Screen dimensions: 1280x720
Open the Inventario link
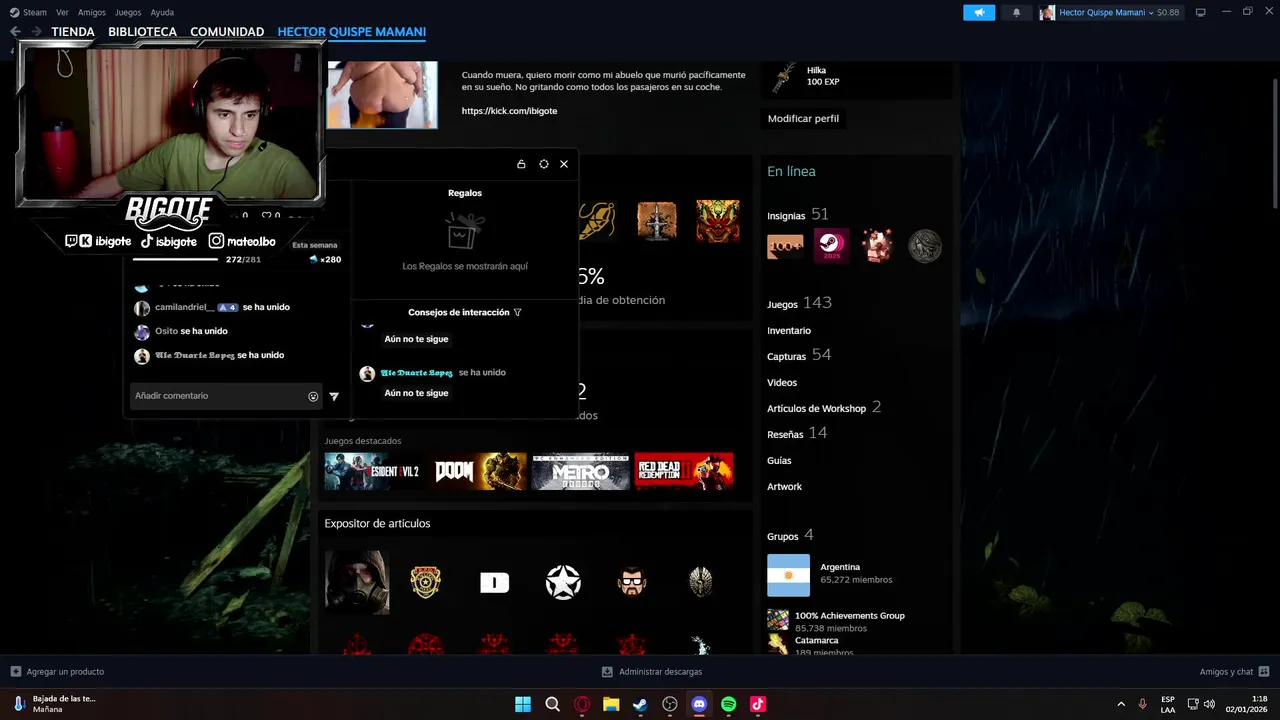click(789, 331)
